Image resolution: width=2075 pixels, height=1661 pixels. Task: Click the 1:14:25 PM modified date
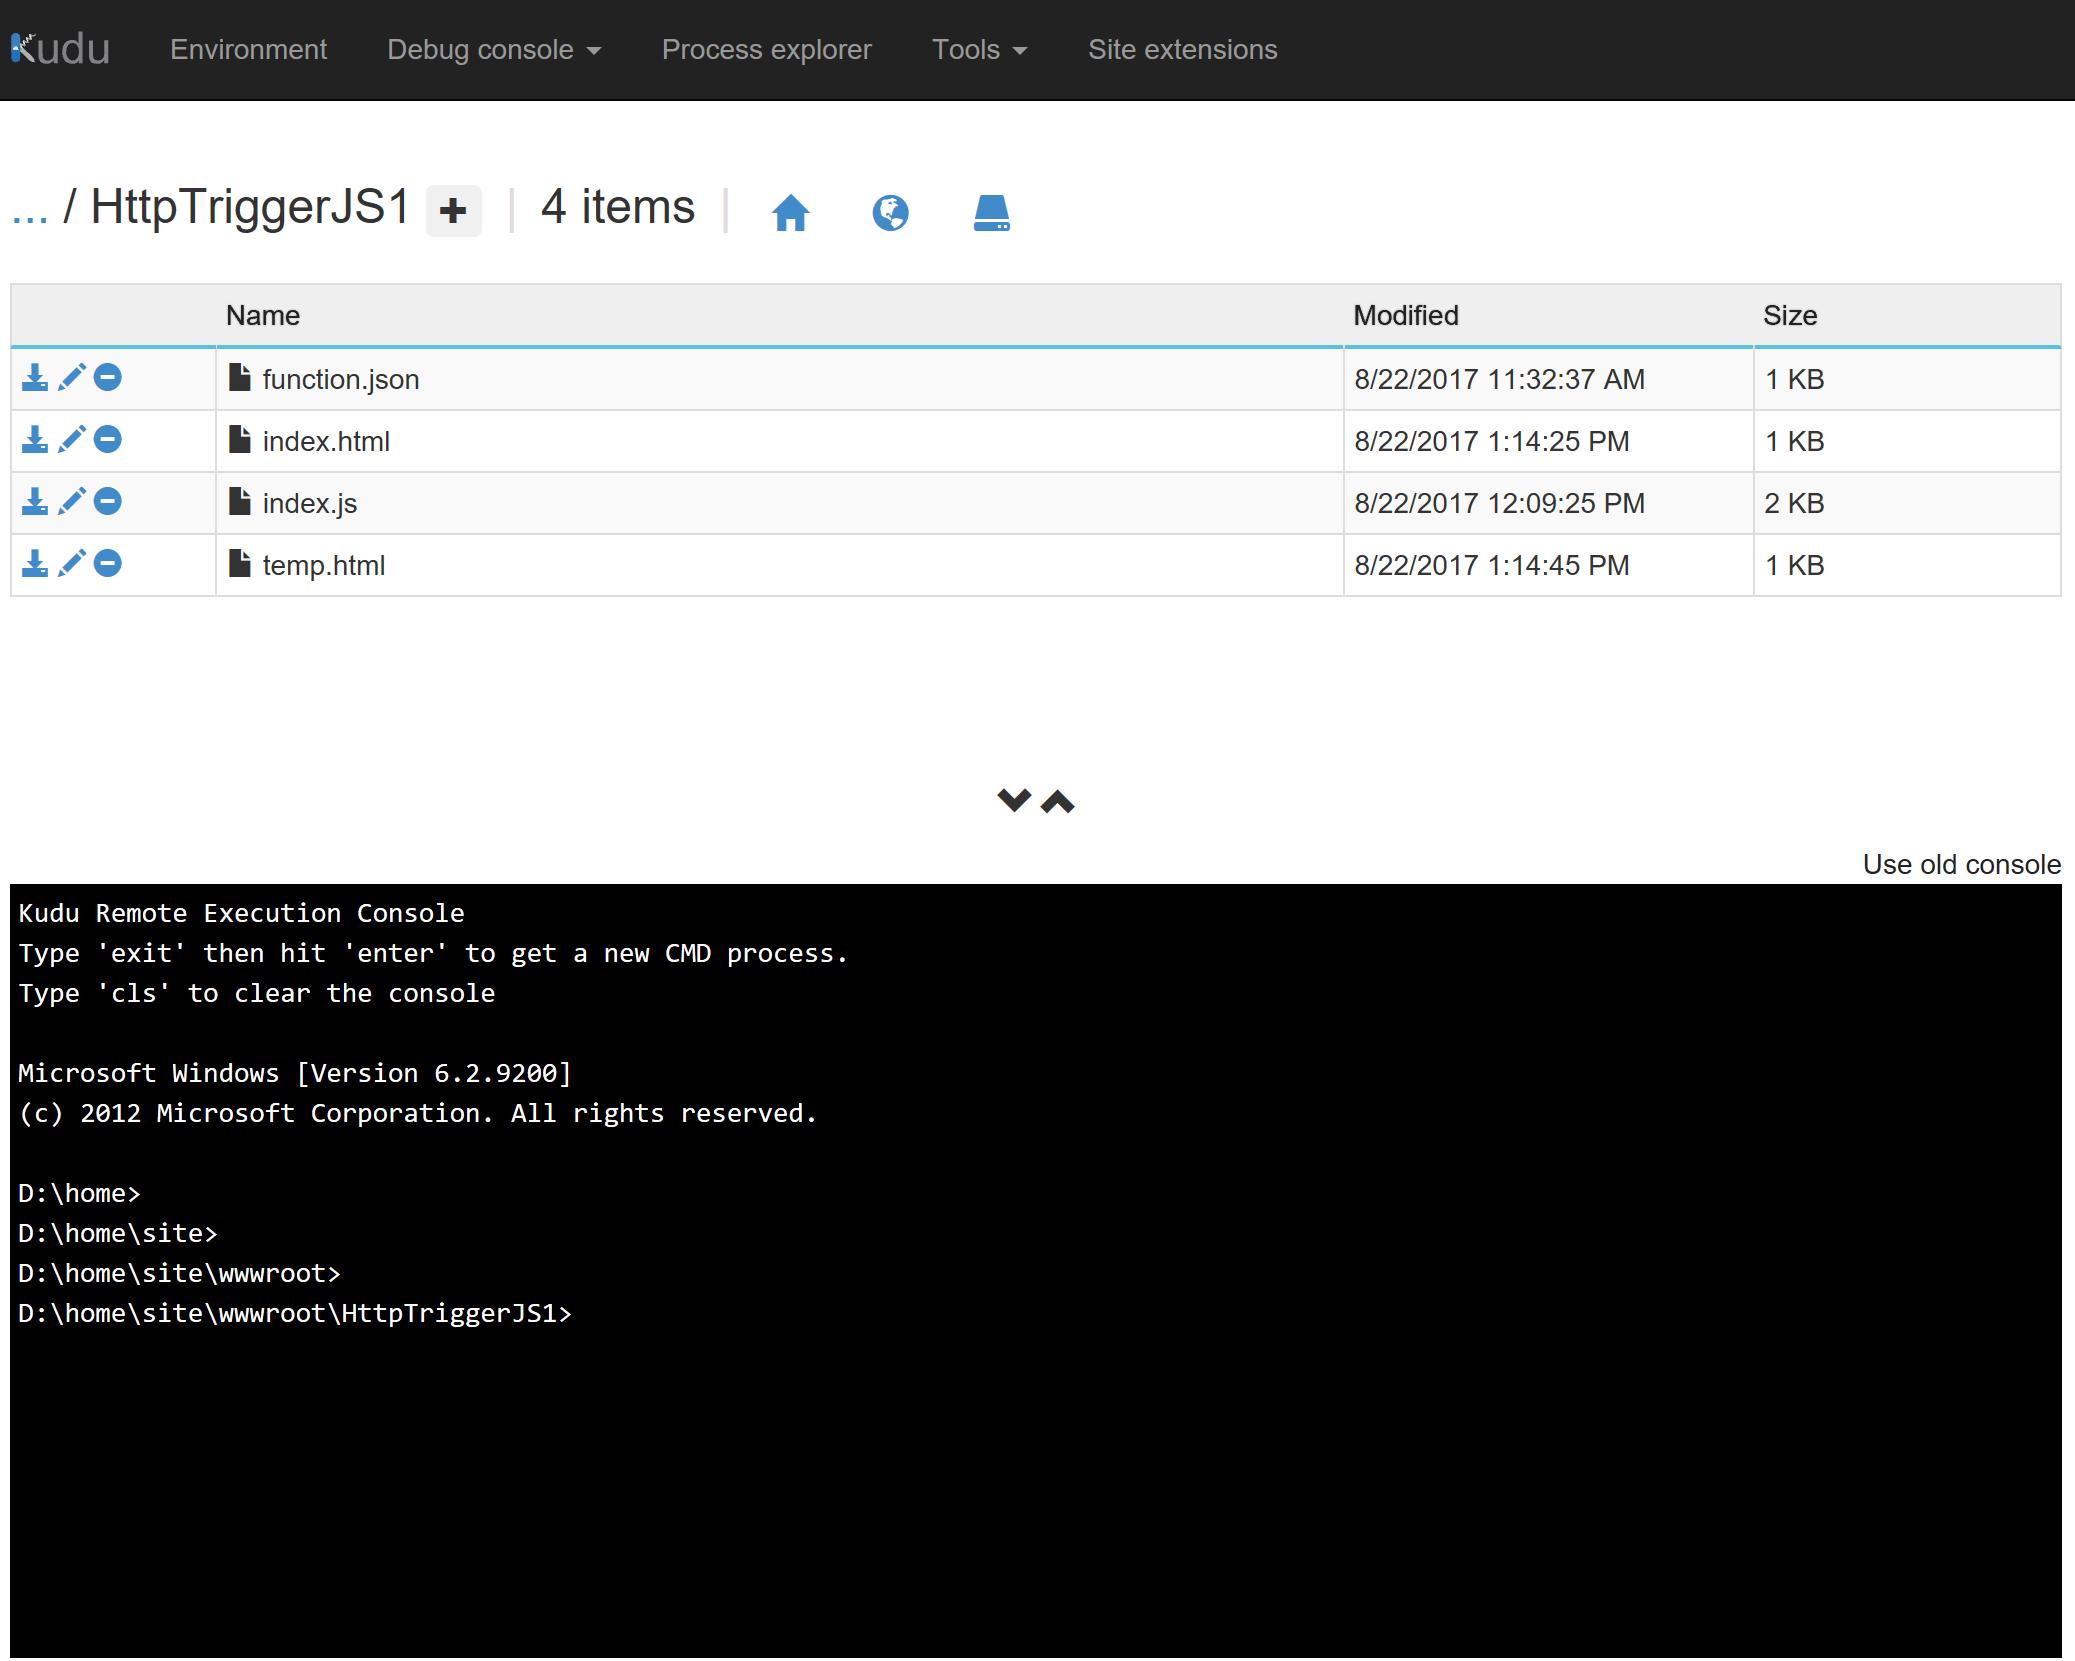tap(1492, 442)
